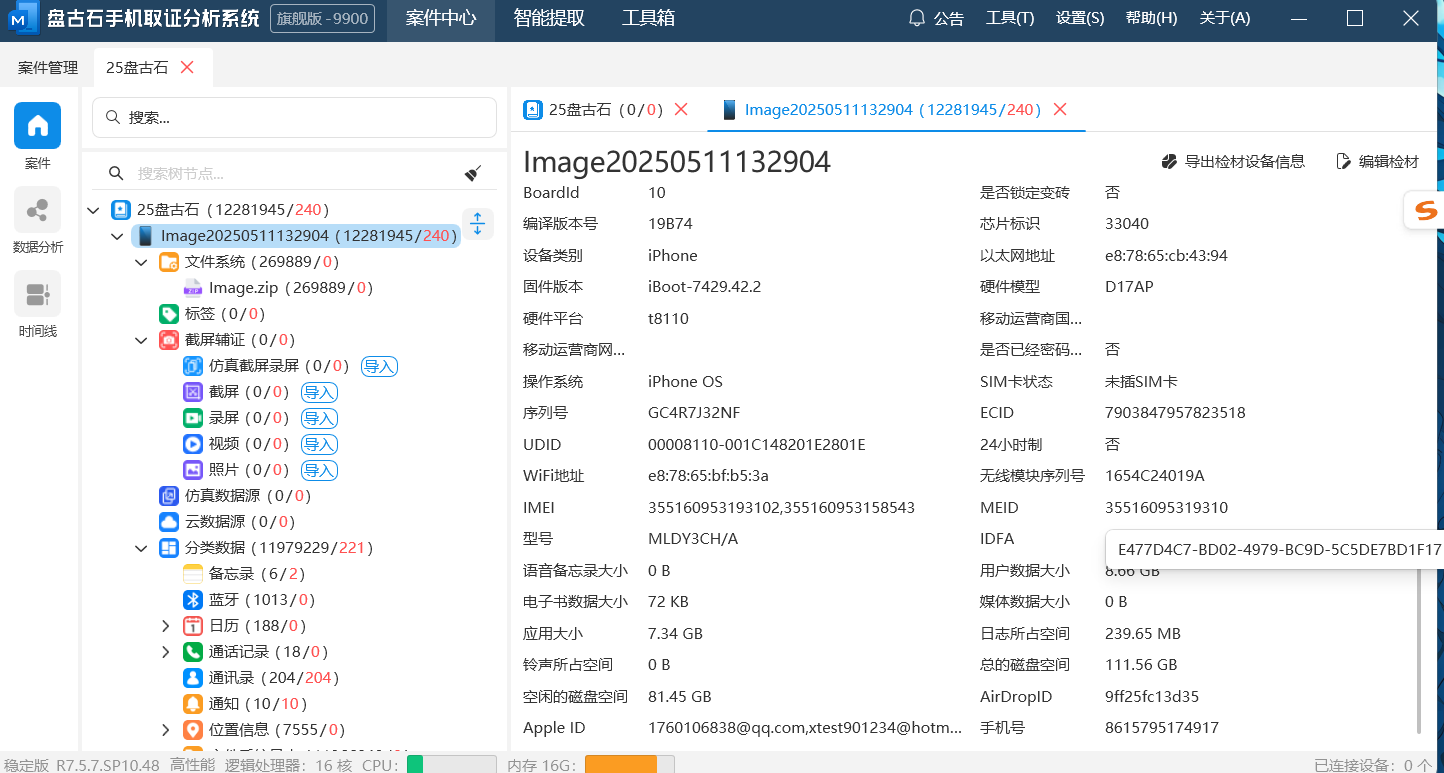The width and height of the screenshot is (1444, 773).
Task: Collapse the 25盘古石 root tree node
Action: click(93, 210)
